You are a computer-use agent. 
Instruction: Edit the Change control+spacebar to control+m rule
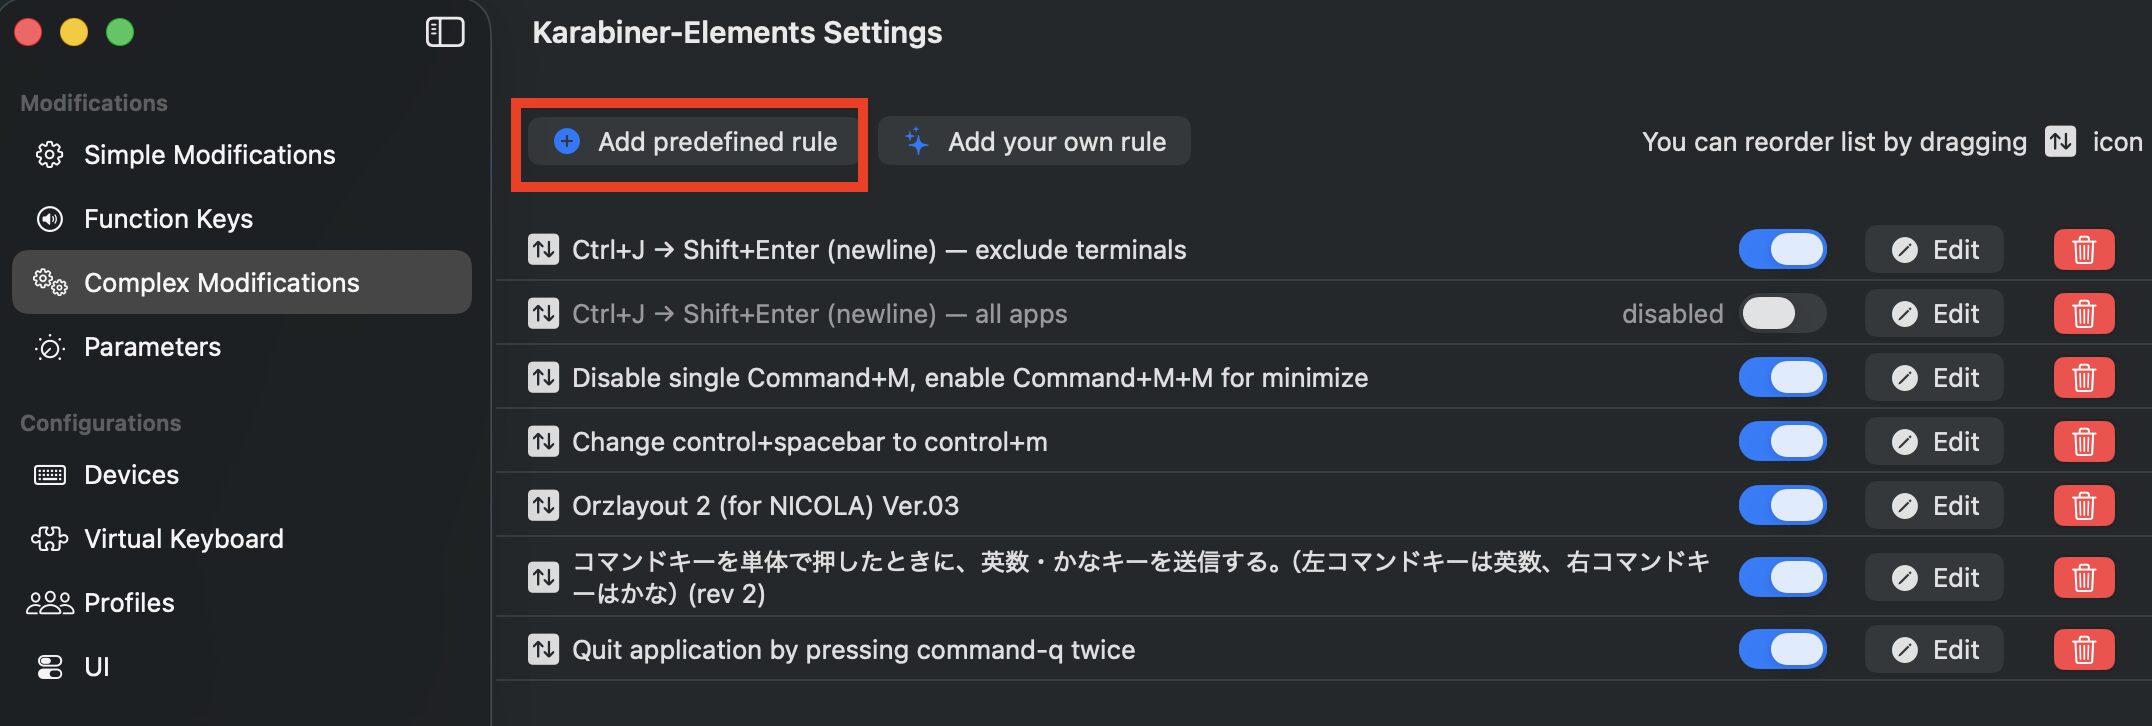(1934, 442)
